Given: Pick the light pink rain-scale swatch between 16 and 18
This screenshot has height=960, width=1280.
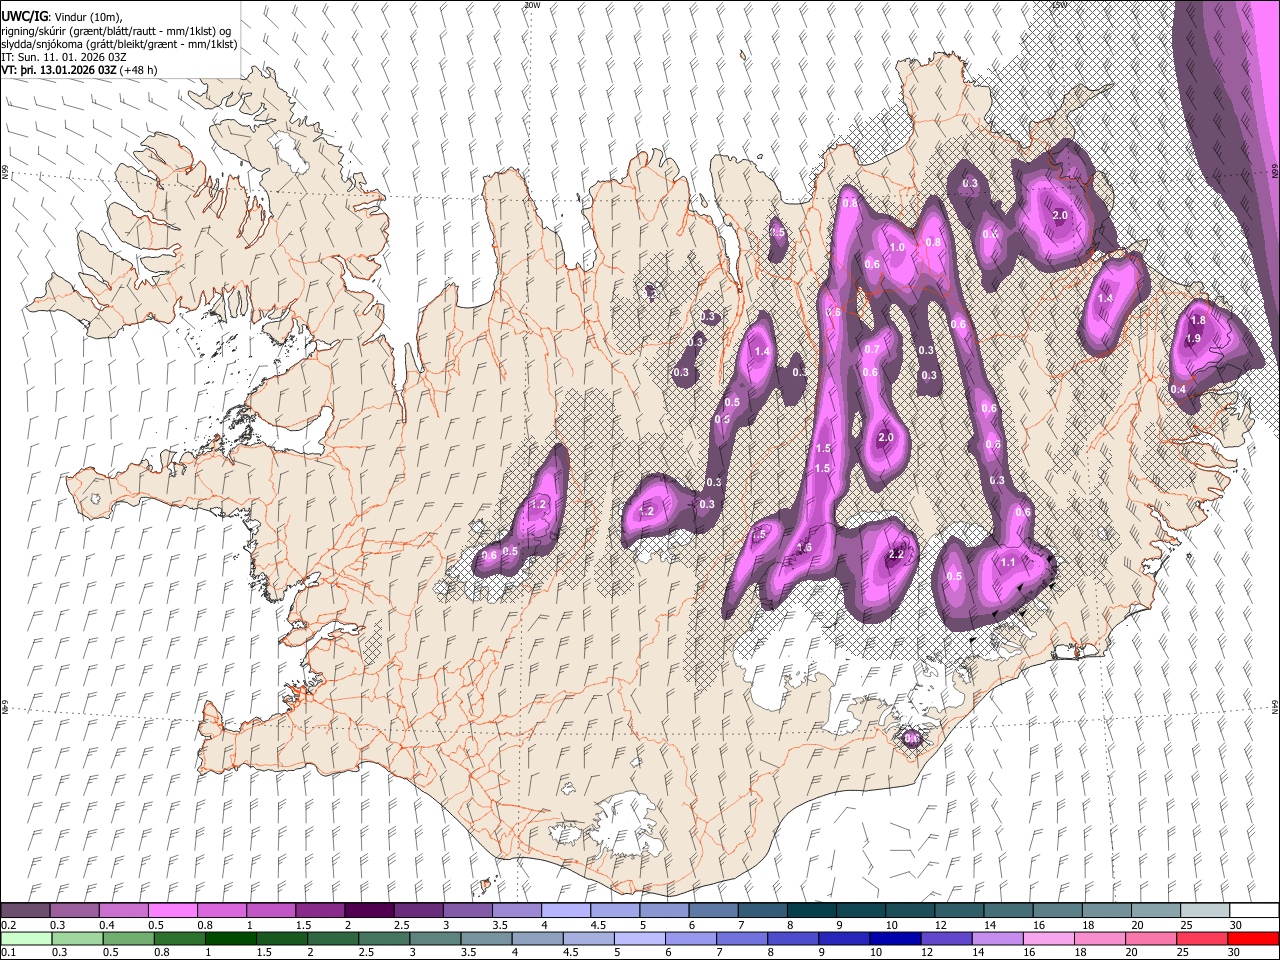Looking at the screenshot, I should [1049, 938].
